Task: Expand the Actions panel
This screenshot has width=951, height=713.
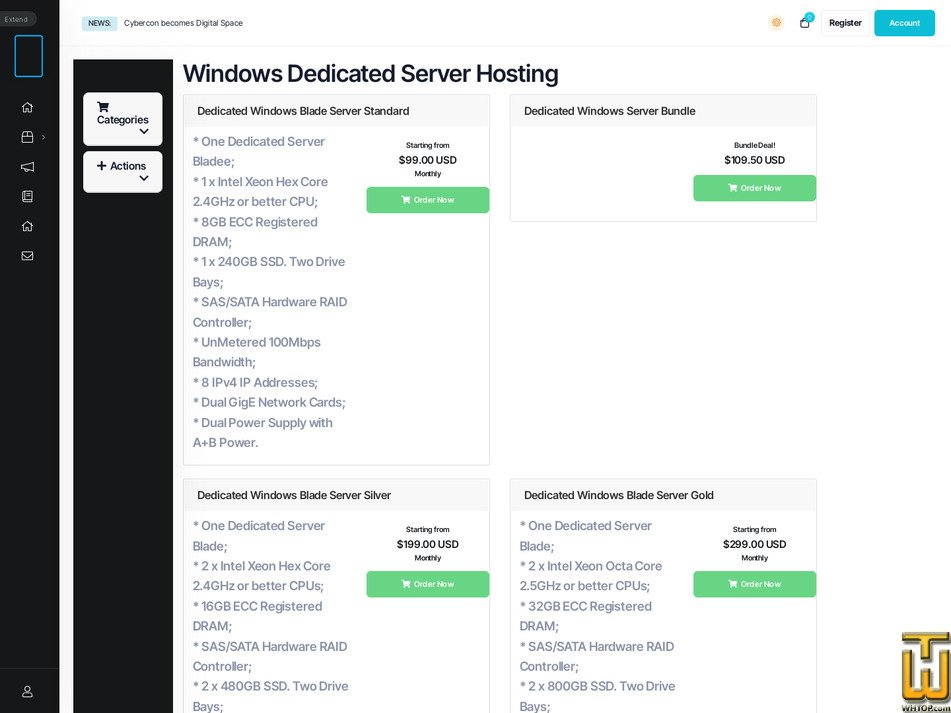Action: tap(123, 172)
